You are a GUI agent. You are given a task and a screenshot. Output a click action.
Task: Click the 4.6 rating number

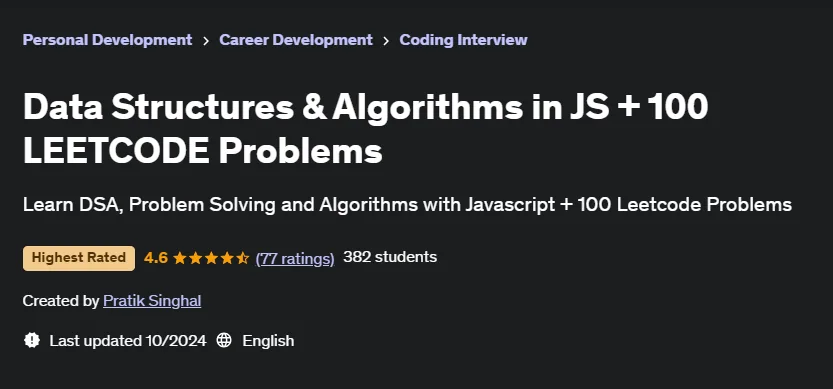(x=156, y=258)
